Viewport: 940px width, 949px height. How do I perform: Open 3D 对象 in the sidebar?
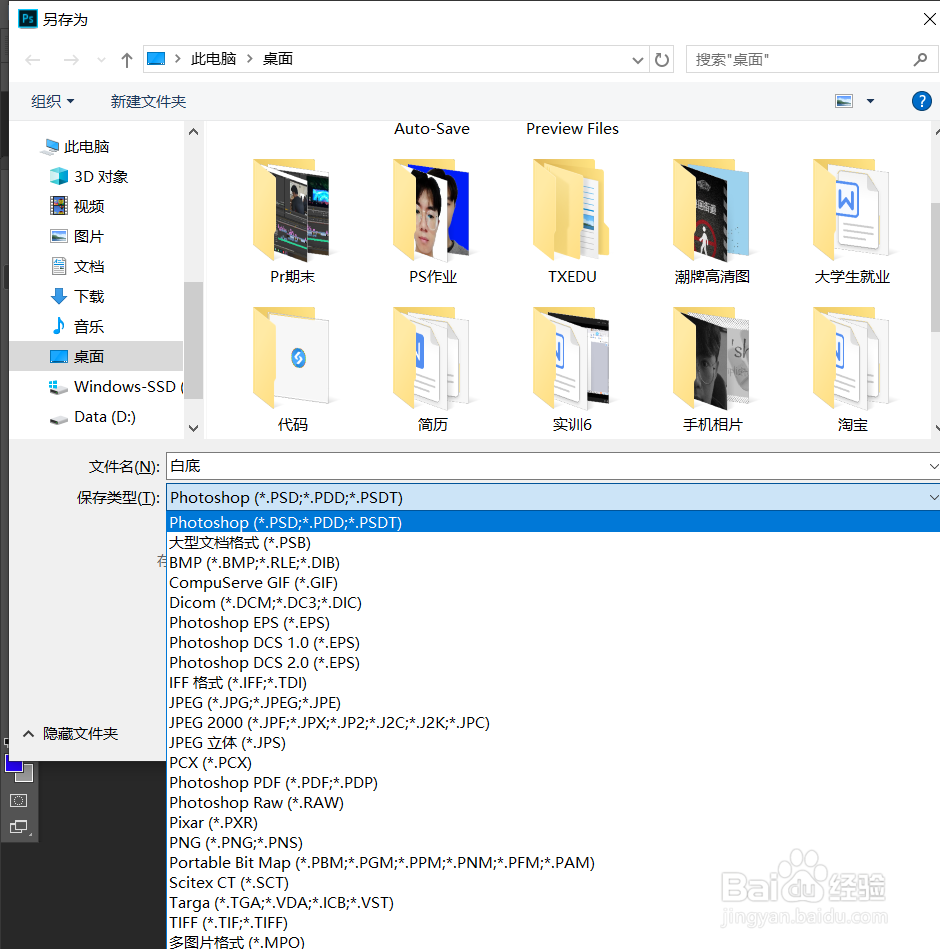click(x=89, y=177)
